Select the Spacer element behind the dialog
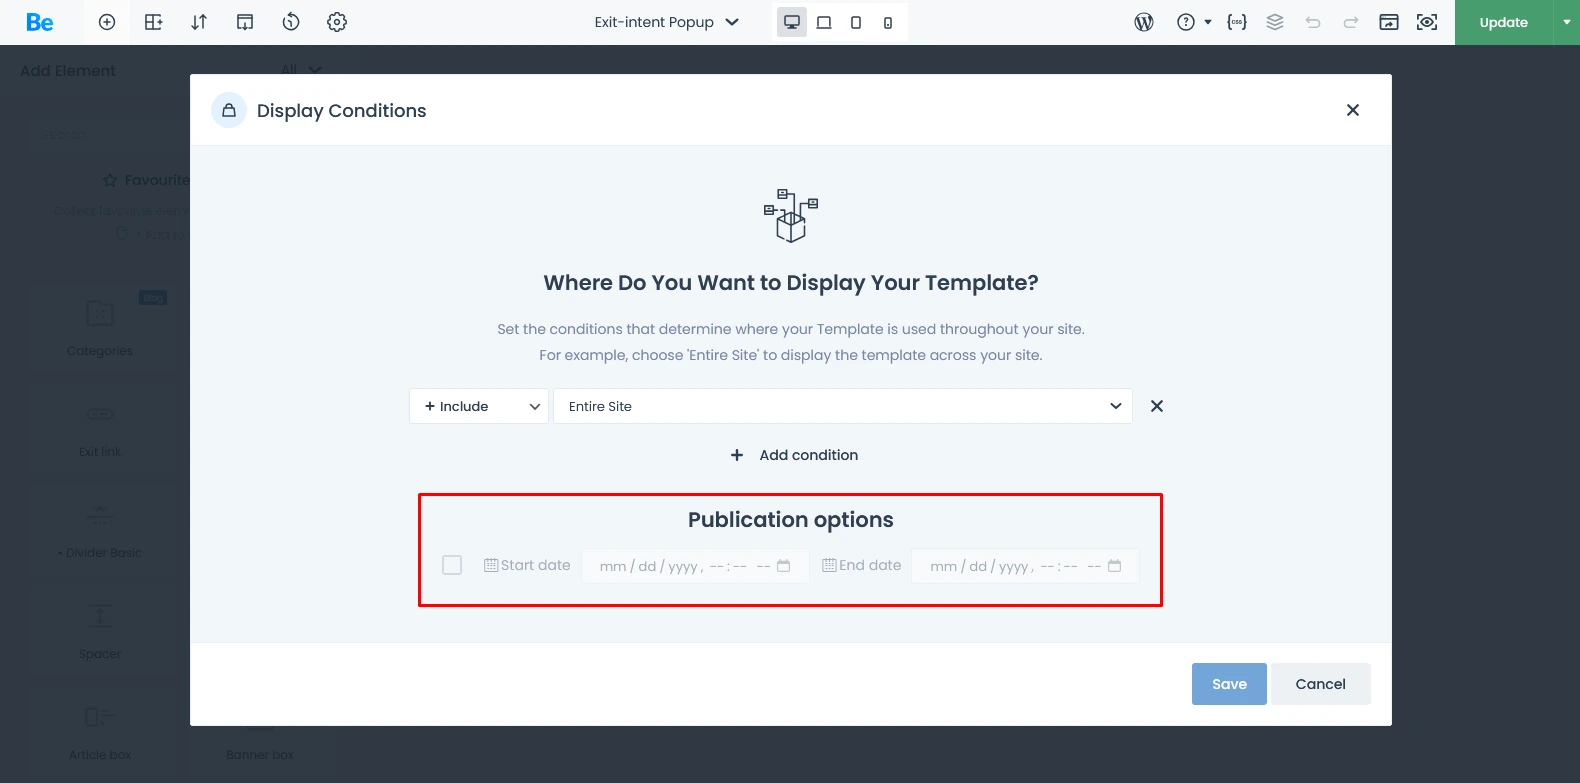 point(100,630)
